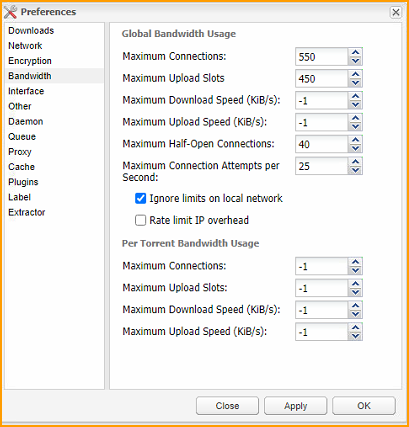Decrease global Maximum Download Speed

coord(355,105)
